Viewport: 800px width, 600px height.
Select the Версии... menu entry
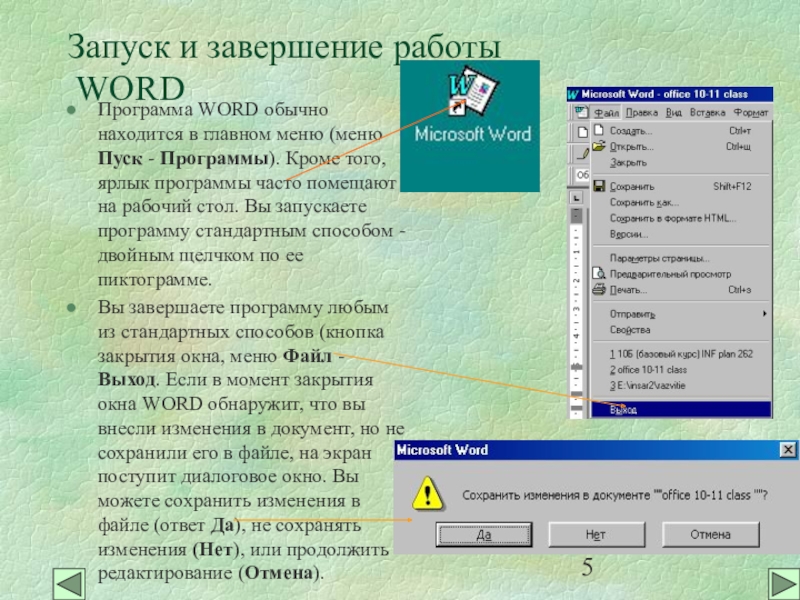pos(681,234)
